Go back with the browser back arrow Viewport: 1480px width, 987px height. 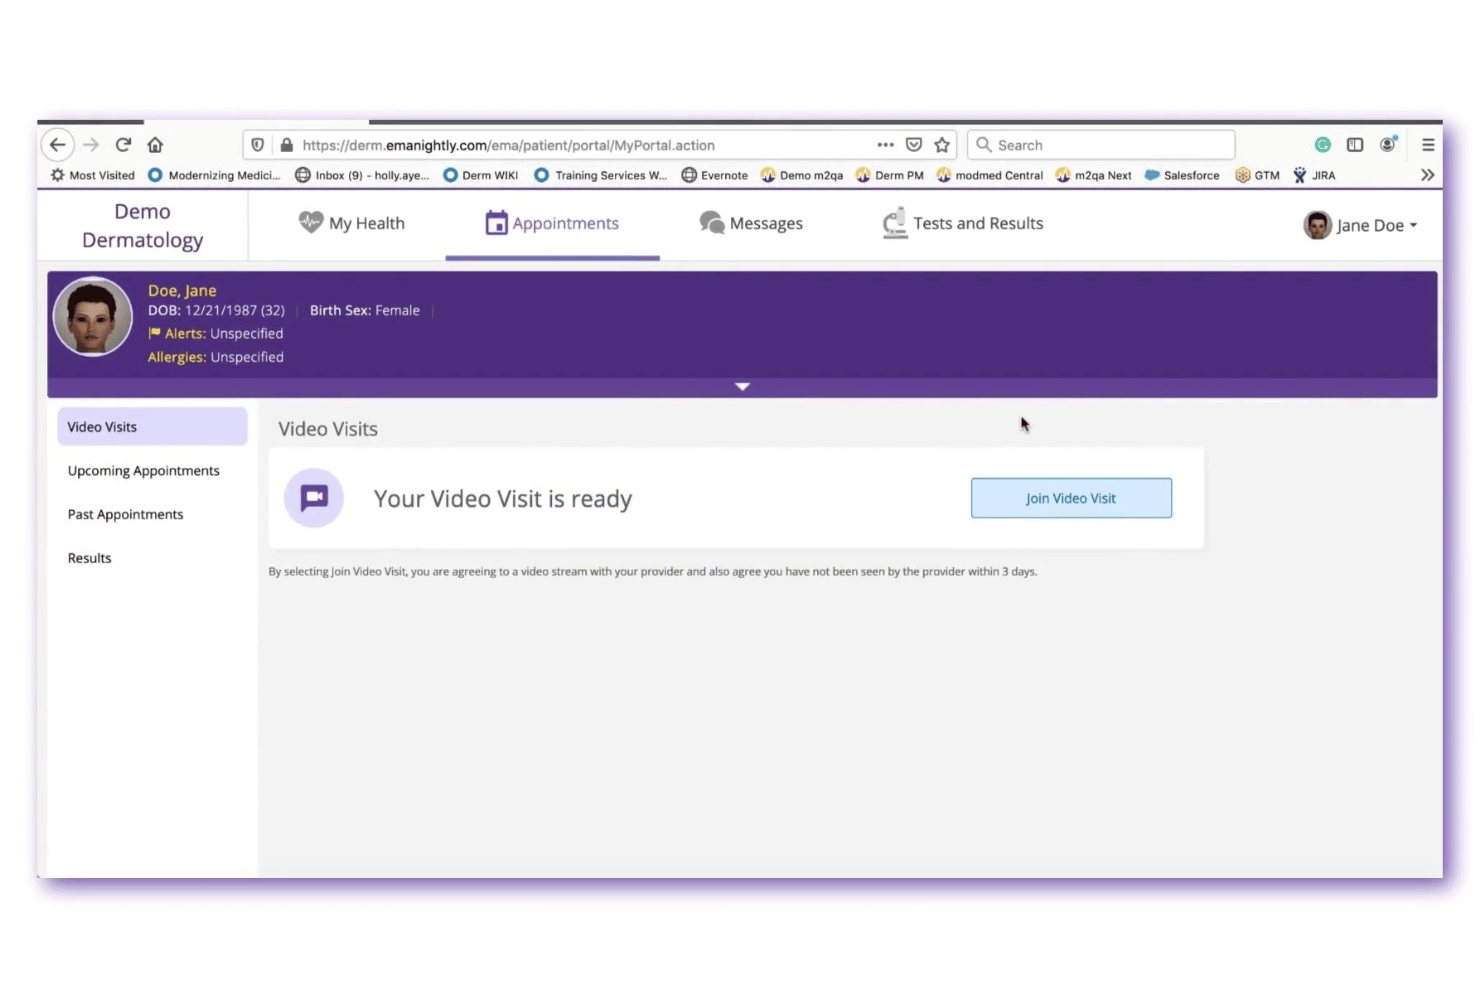(58, 145)
